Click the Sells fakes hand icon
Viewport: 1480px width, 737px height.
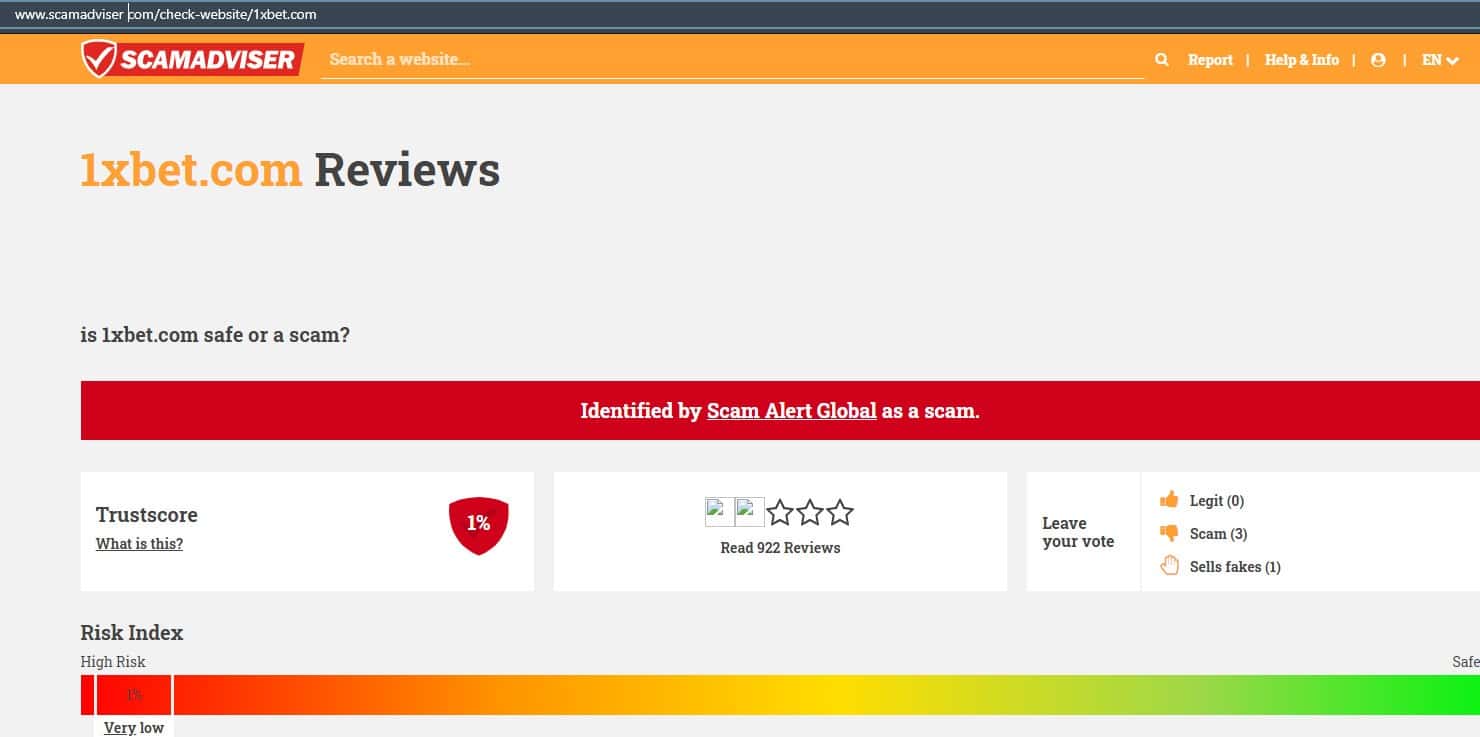tap(1169, 566)
